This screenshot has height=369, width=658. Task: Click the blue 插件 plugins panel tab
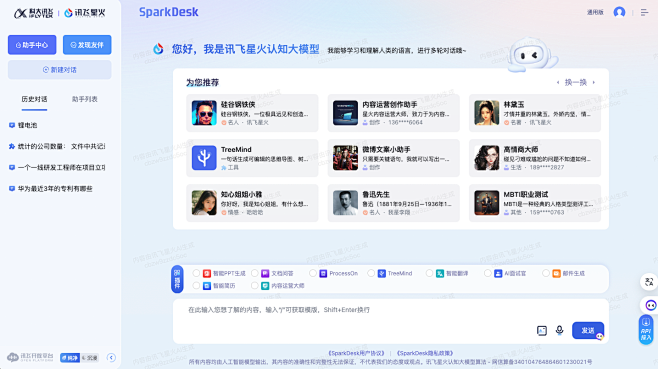tap(177, 279)
